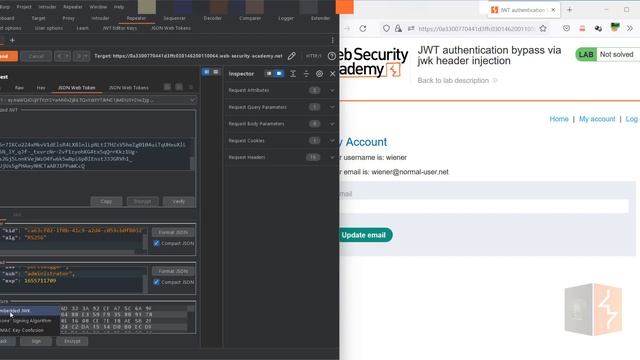Switch to JSON Web Tokens request tab
Screen dimensions: 640x360
pos(129,88)
